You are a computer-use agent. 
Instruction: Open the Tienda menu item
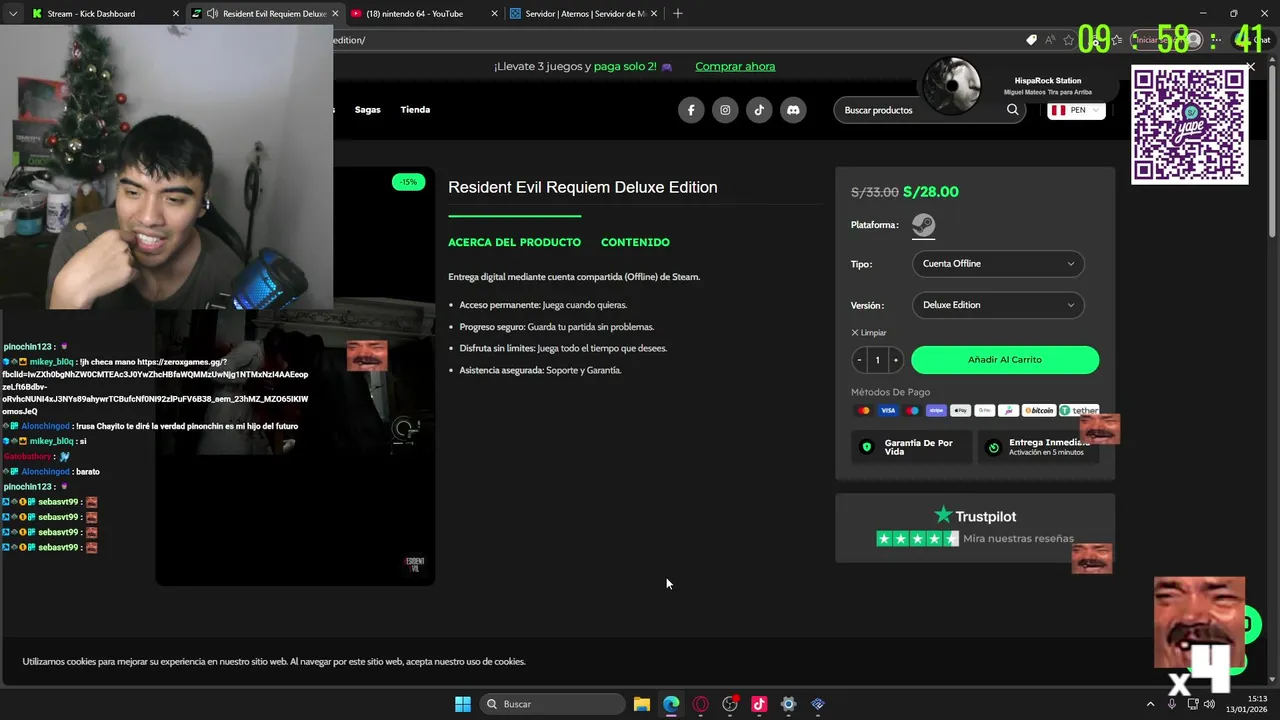tap(415, 110)
